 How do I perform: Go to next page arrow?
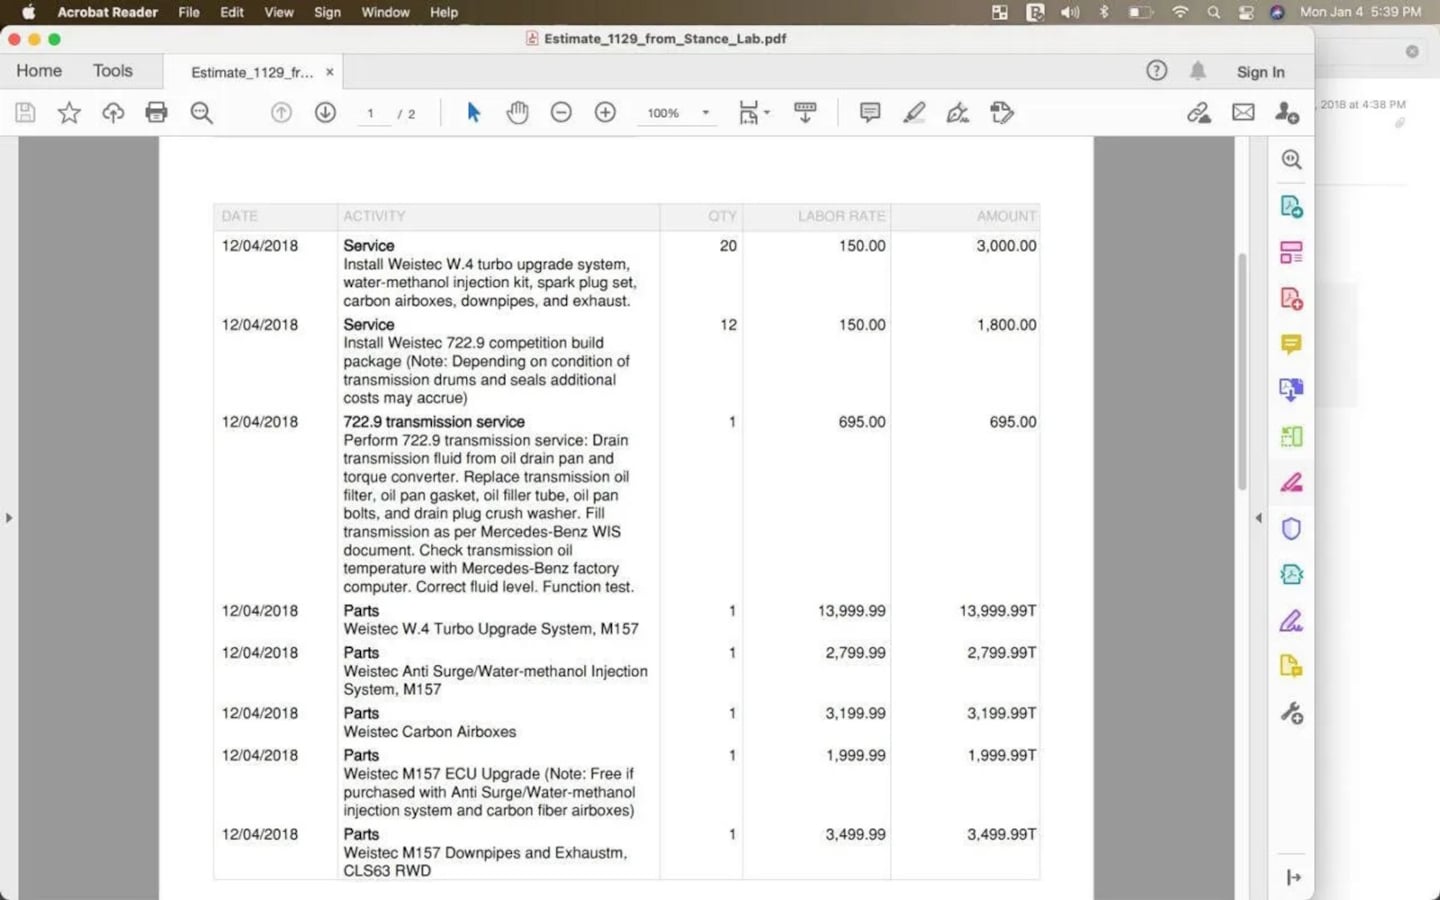pos(325,113)
